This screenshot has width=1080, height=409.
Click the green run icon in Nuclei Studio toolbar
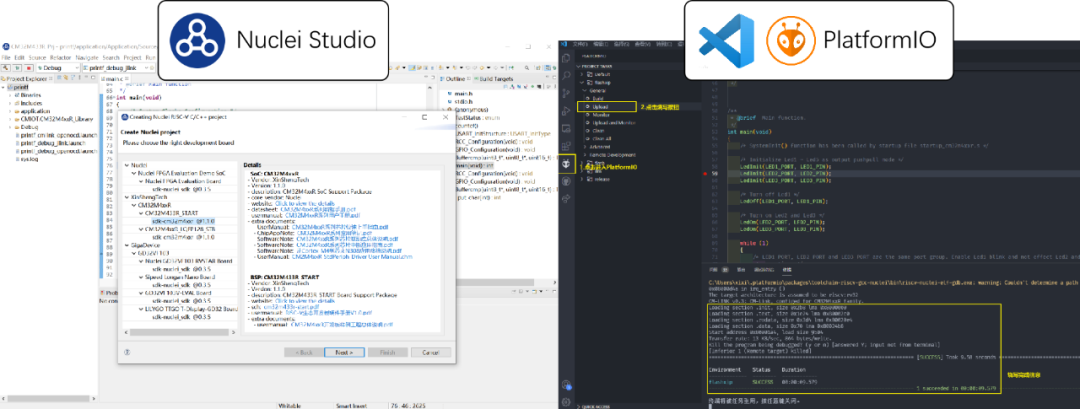tap(17, 68)
